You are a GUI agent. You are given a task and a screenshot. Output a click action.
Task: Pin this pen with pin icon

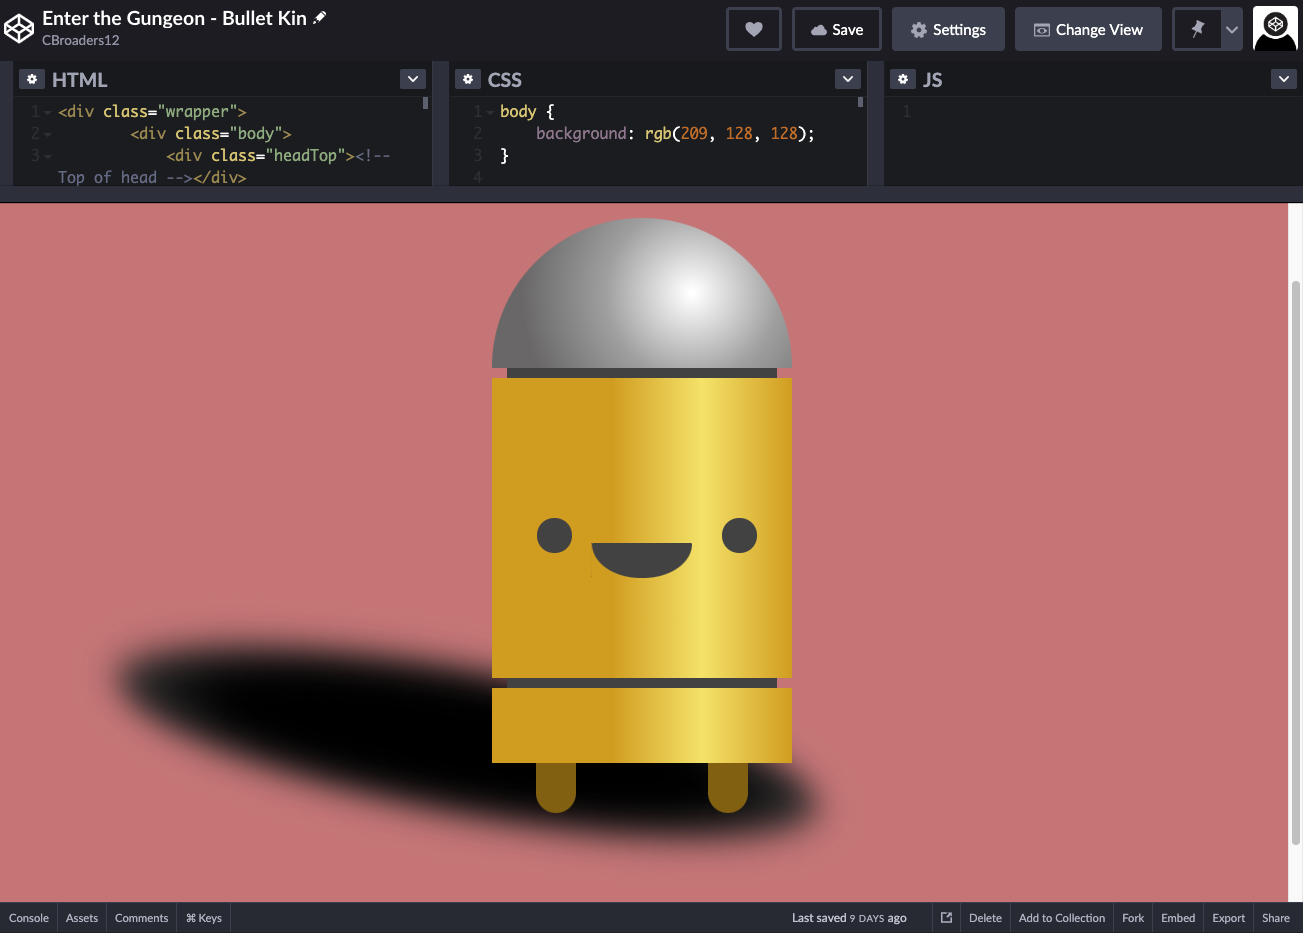tap(1198, 29)
